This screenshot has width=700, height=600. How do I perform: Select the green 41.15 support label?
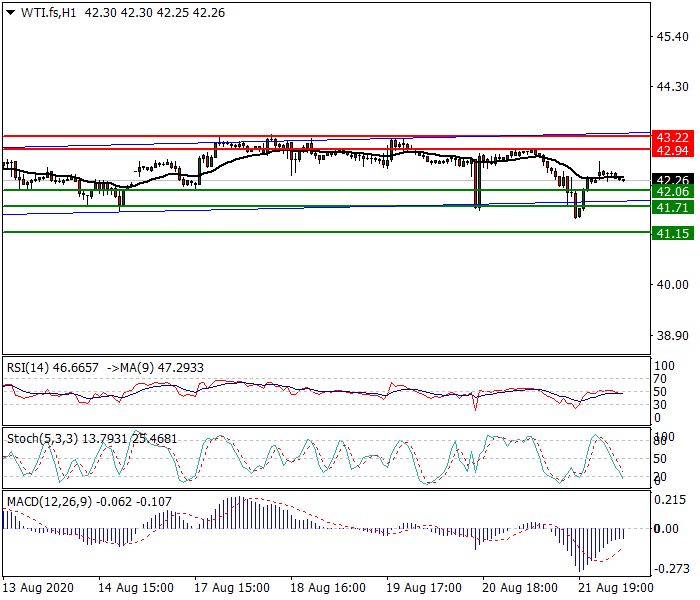(670, 233)
